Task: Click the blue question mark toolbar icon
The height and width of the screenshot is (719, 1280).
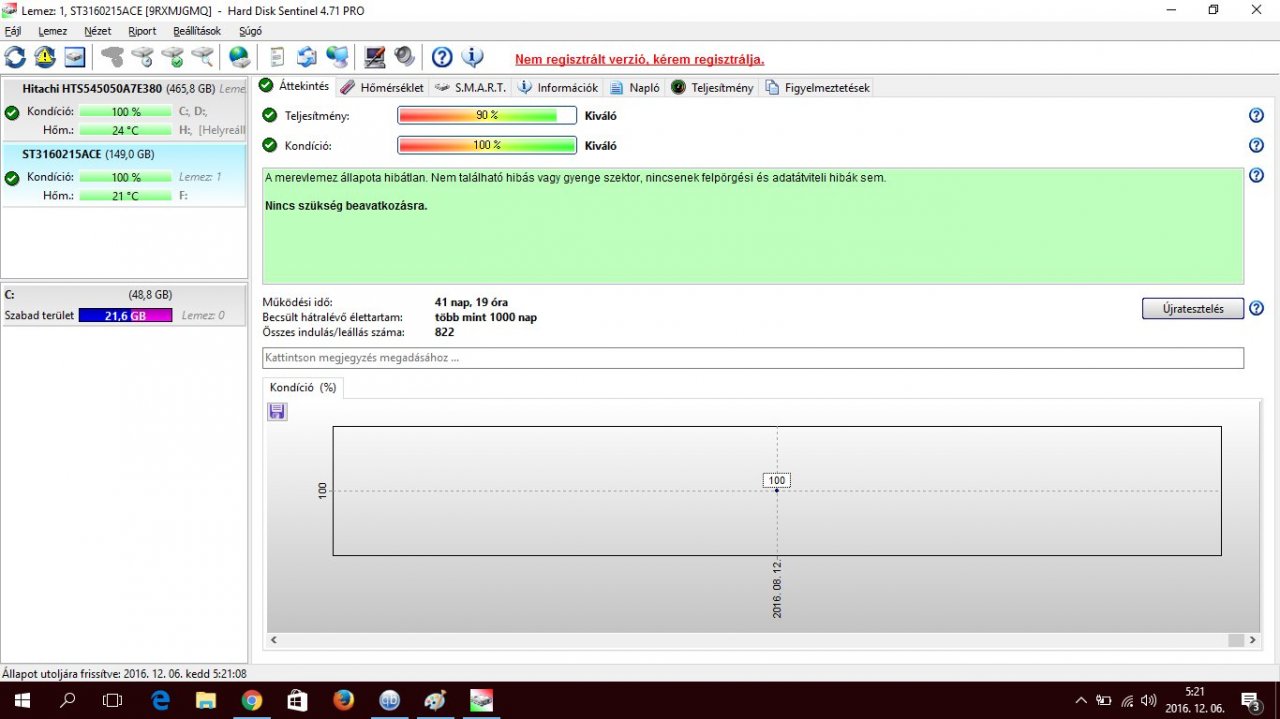Action: pyautogui.click(x=442, y=57)
